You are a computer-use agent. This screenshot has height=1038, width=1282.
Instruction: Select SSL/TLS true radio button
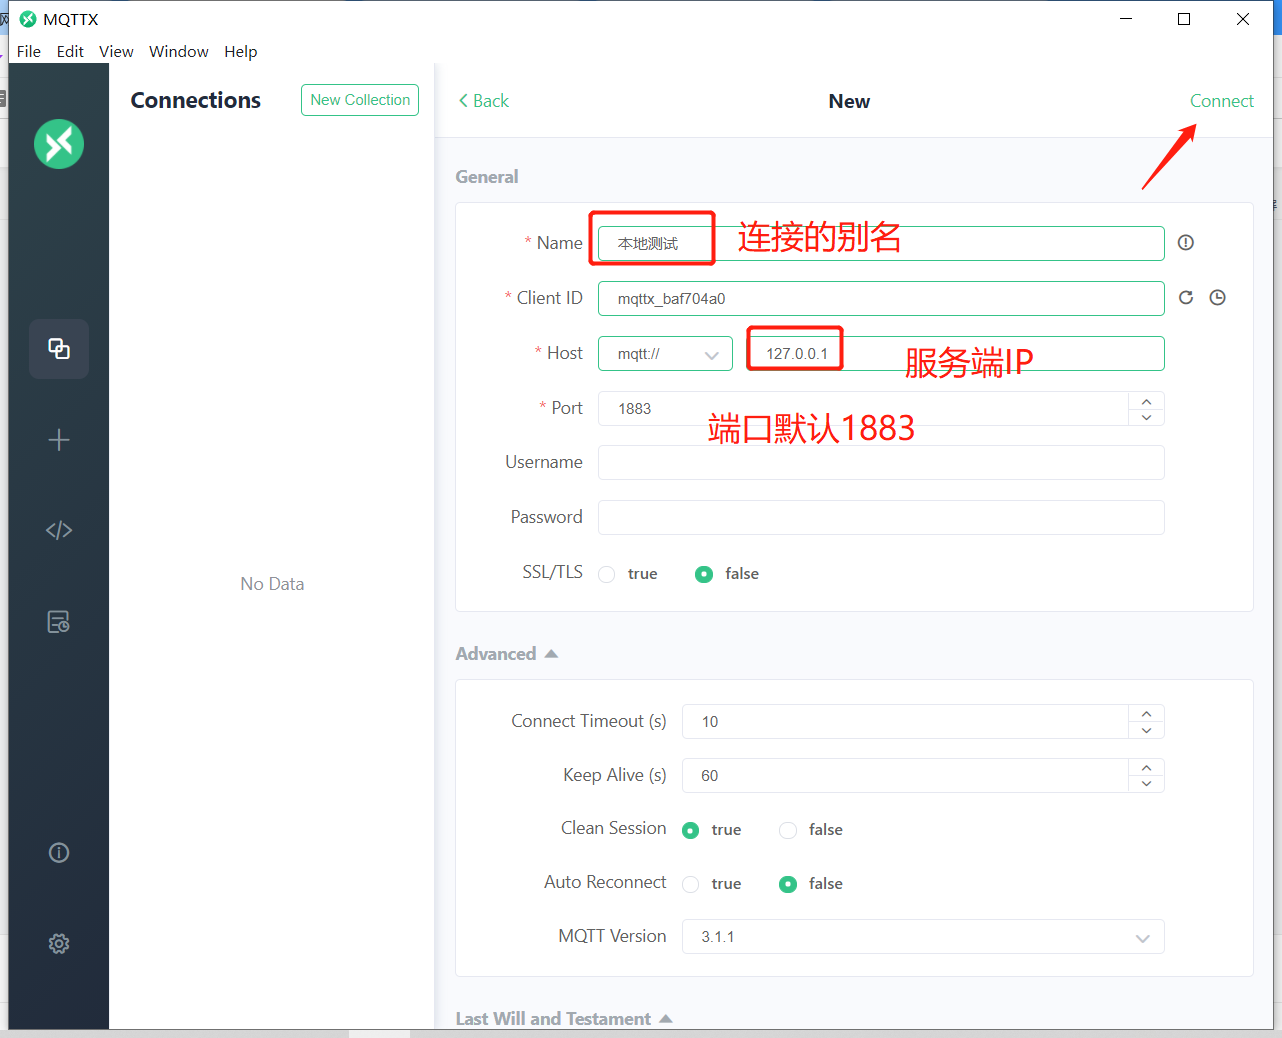(607, 574)
